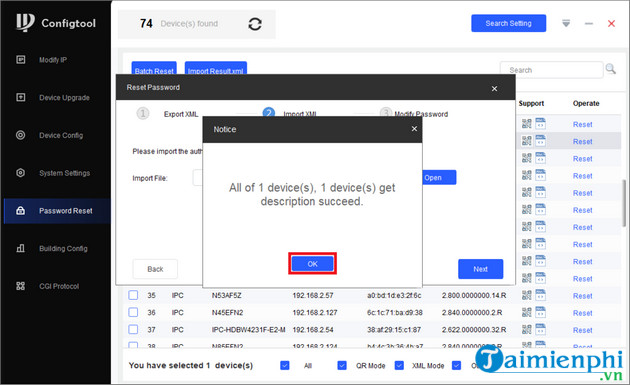
Task: Click QR code icon in first Support row
Action: 526,124
